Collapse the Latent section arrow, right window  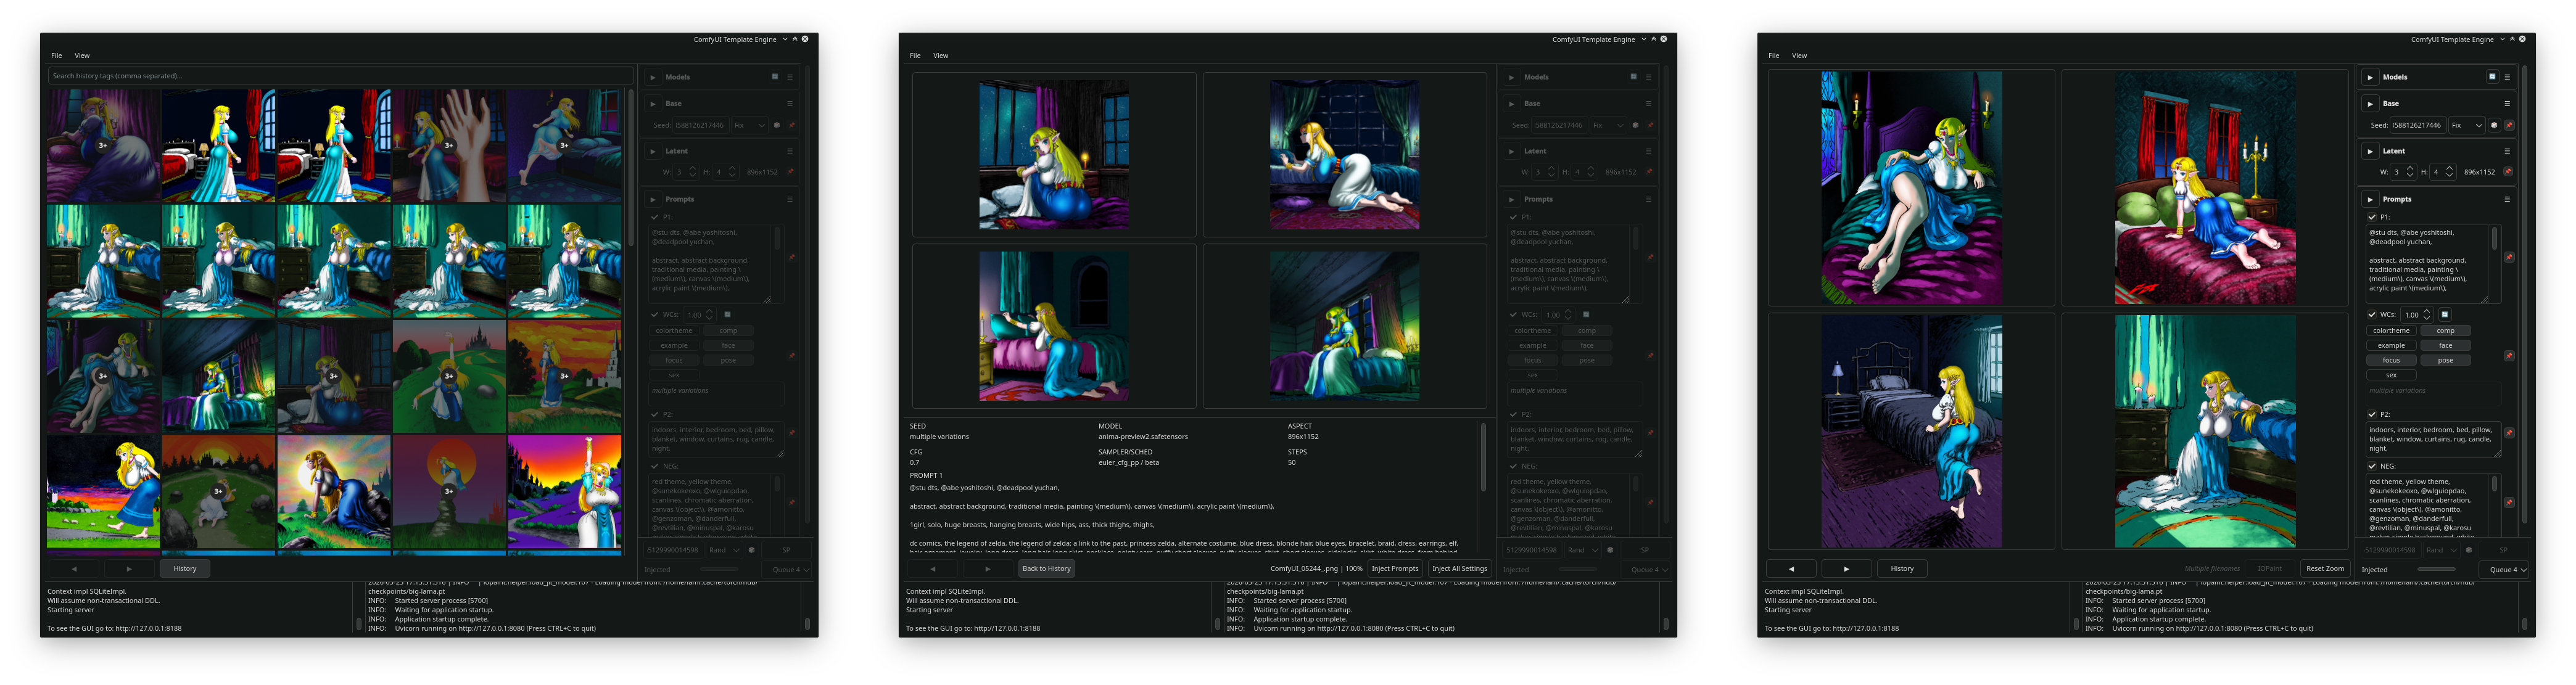coord(2370,151)
